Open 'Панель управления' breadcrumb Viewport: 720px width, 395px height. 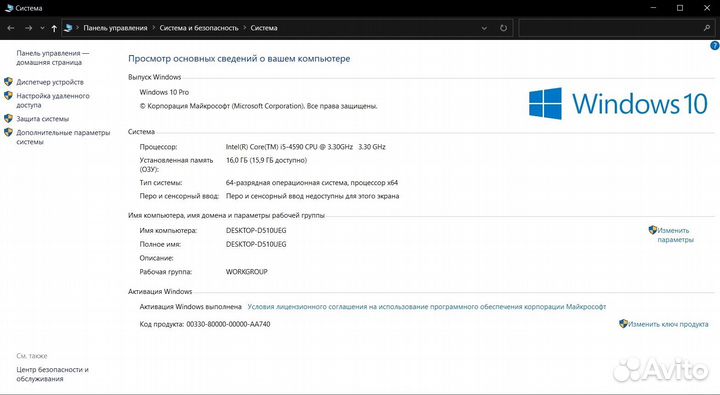pos(115,28)
